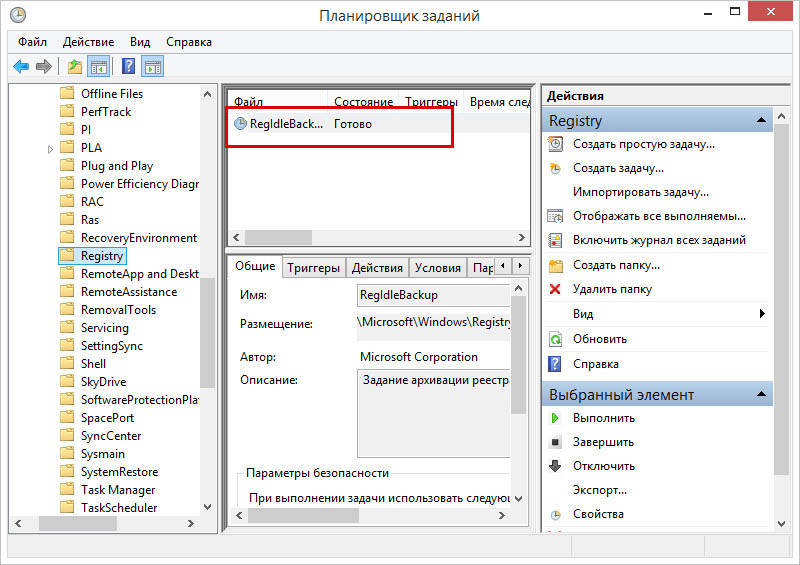The height and width of the screenshot is (565, 800).
Task: Click the Offline Files folder icon
Action: [67, 93]
